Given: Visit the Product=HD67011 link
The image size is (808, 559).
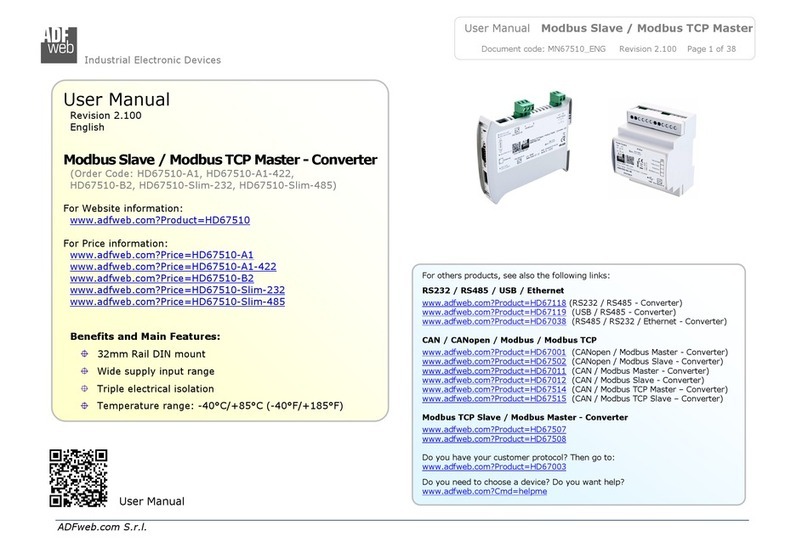Looking at the screenshot, I should point(494,371).
